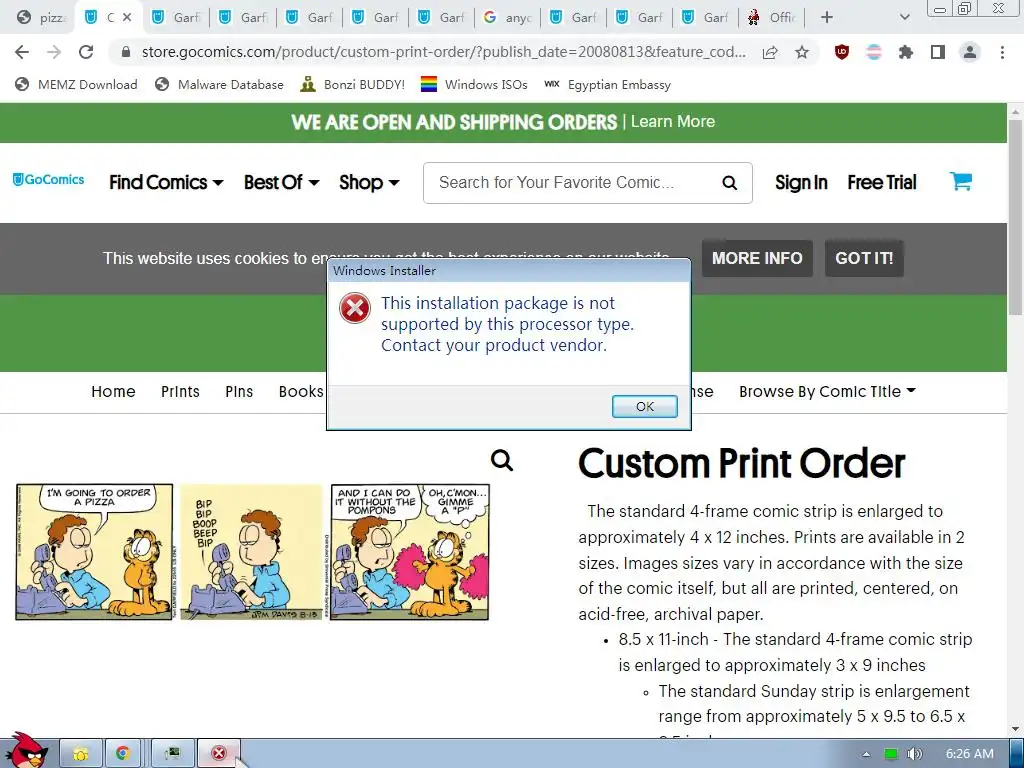Click the red X error taskbar item
This screenshot has width=1024, height=768.
[219, 754]
